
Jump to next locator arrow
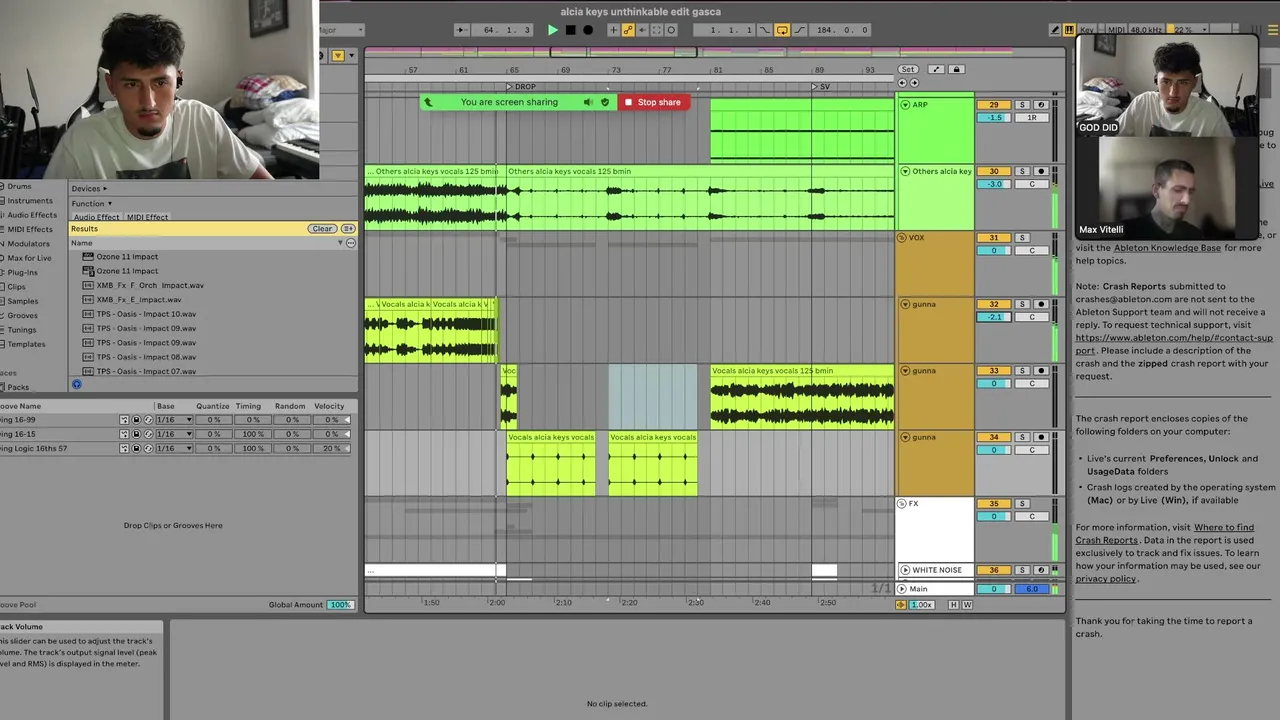[x=913, y=83]
